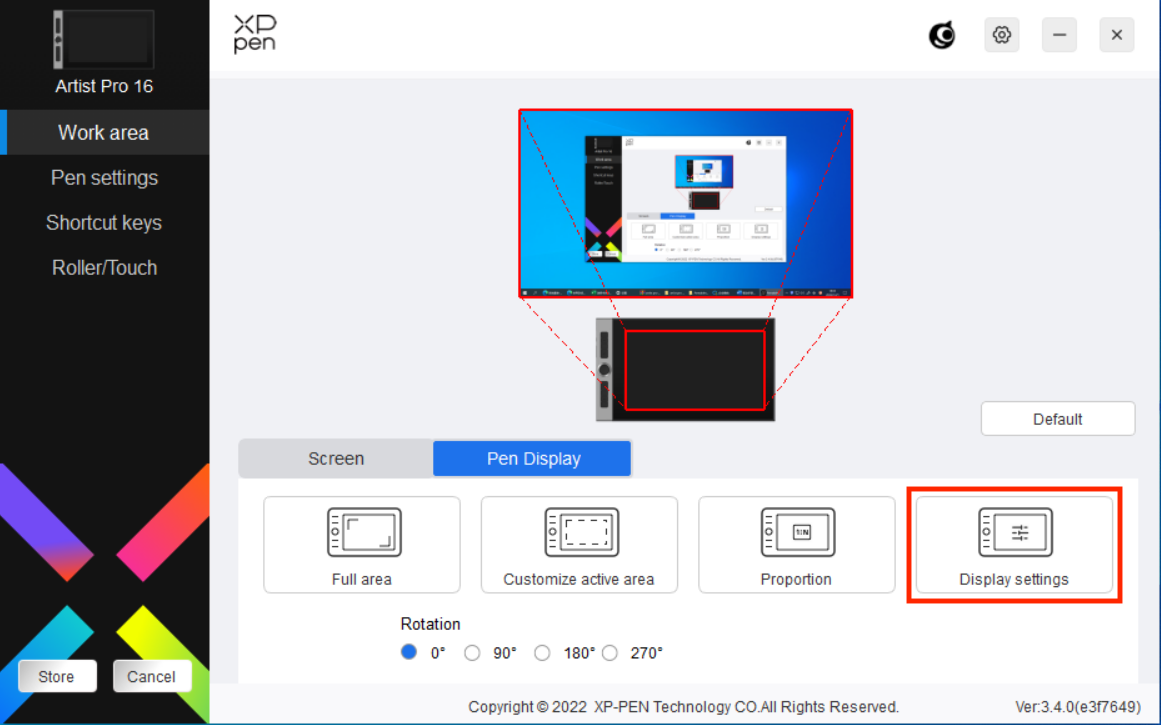Switch to the Screen tab
The height and width of the screenshot is (725, 1161).
coord(336,459)
